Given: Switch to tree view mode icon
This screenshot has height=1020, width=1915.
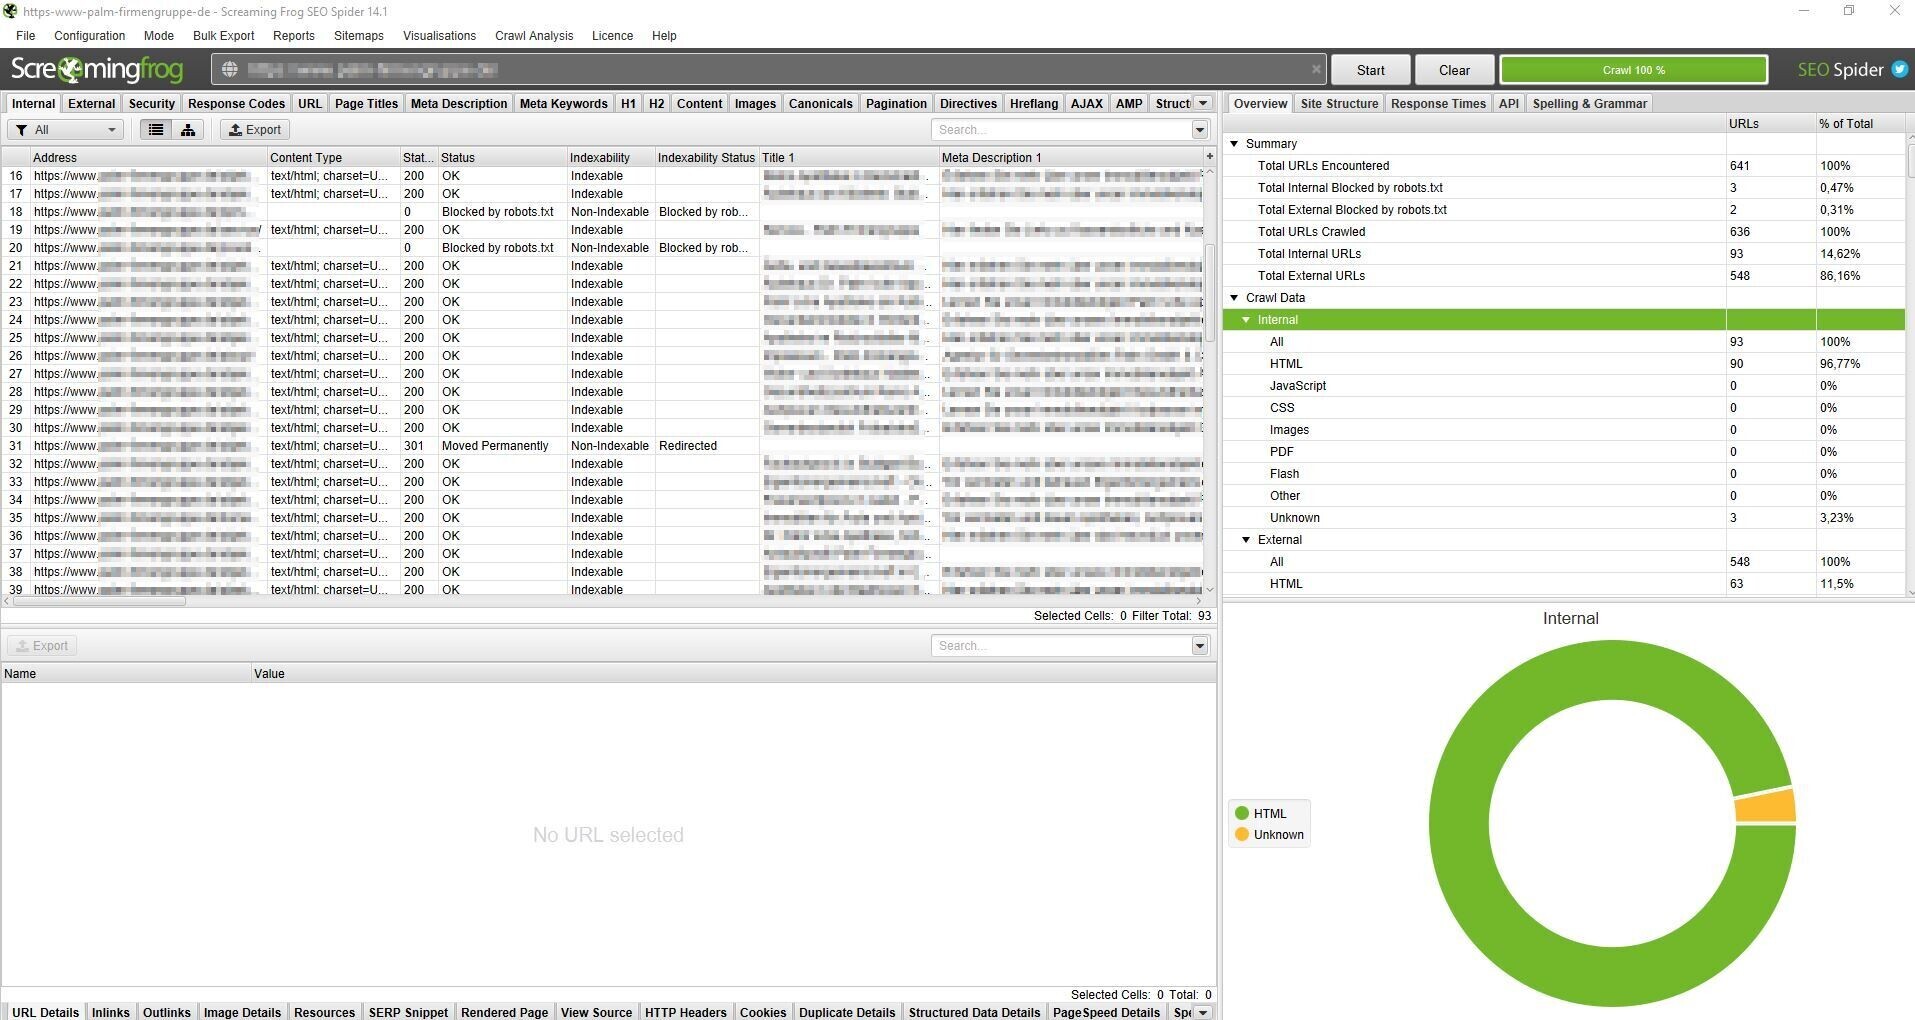Looking at the screenshot, I should tap(188, 130).
